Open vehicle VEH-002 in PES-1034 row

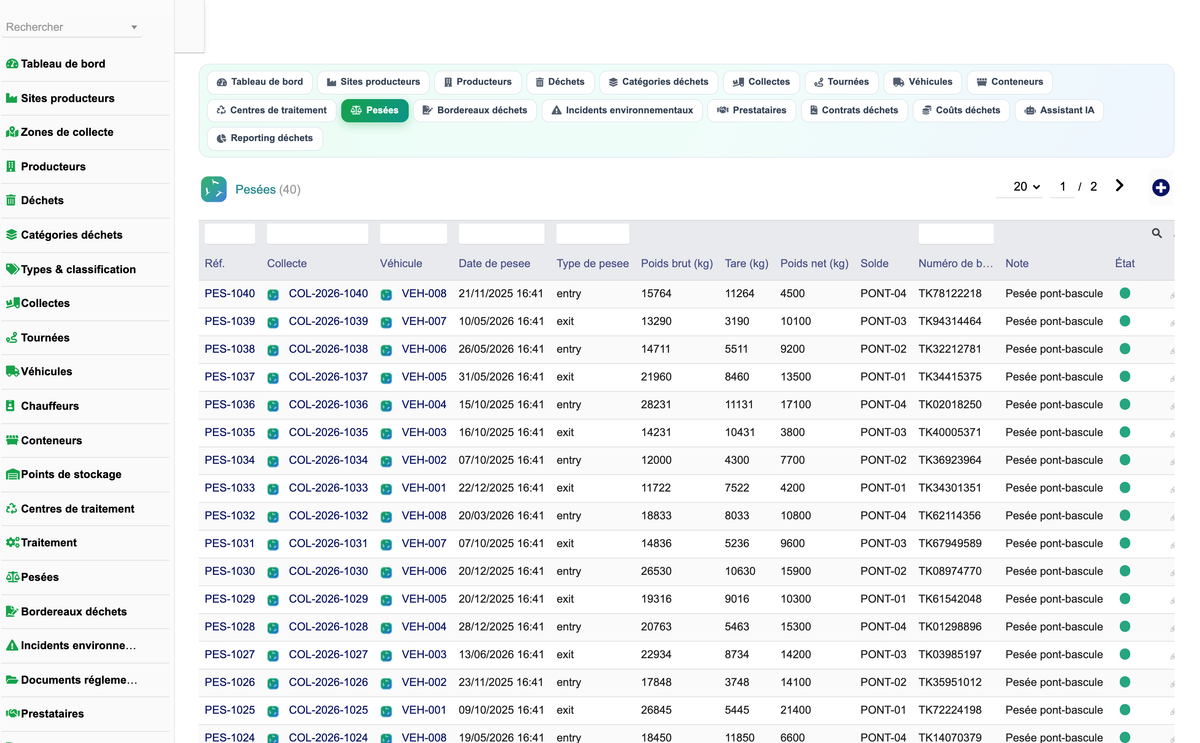(x=424, y=460)
